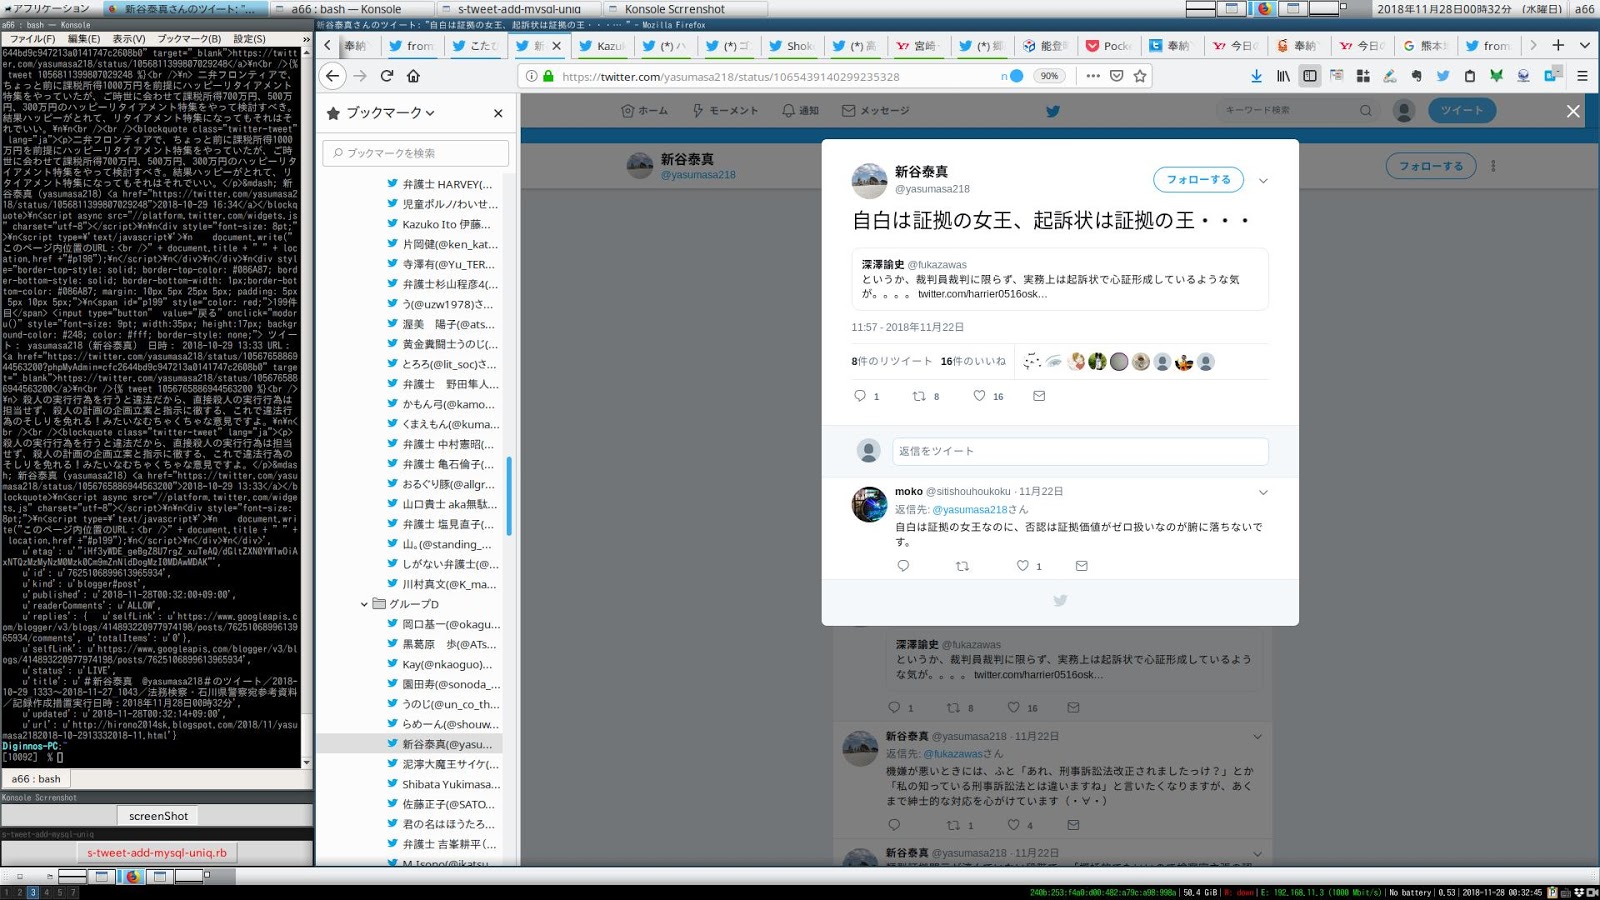Open Twitter 通知 notifications
Viewport: 1600px width, 900px height.
[x=800, y=111]
